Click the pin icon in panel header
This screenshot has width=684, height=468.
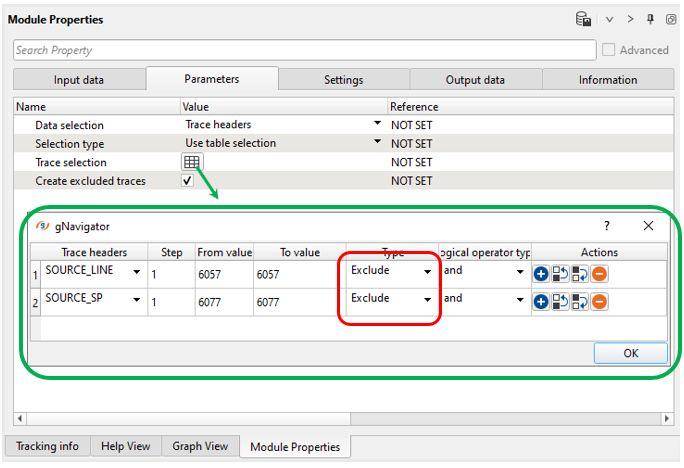pyautogui.click(x=651, y=19)
